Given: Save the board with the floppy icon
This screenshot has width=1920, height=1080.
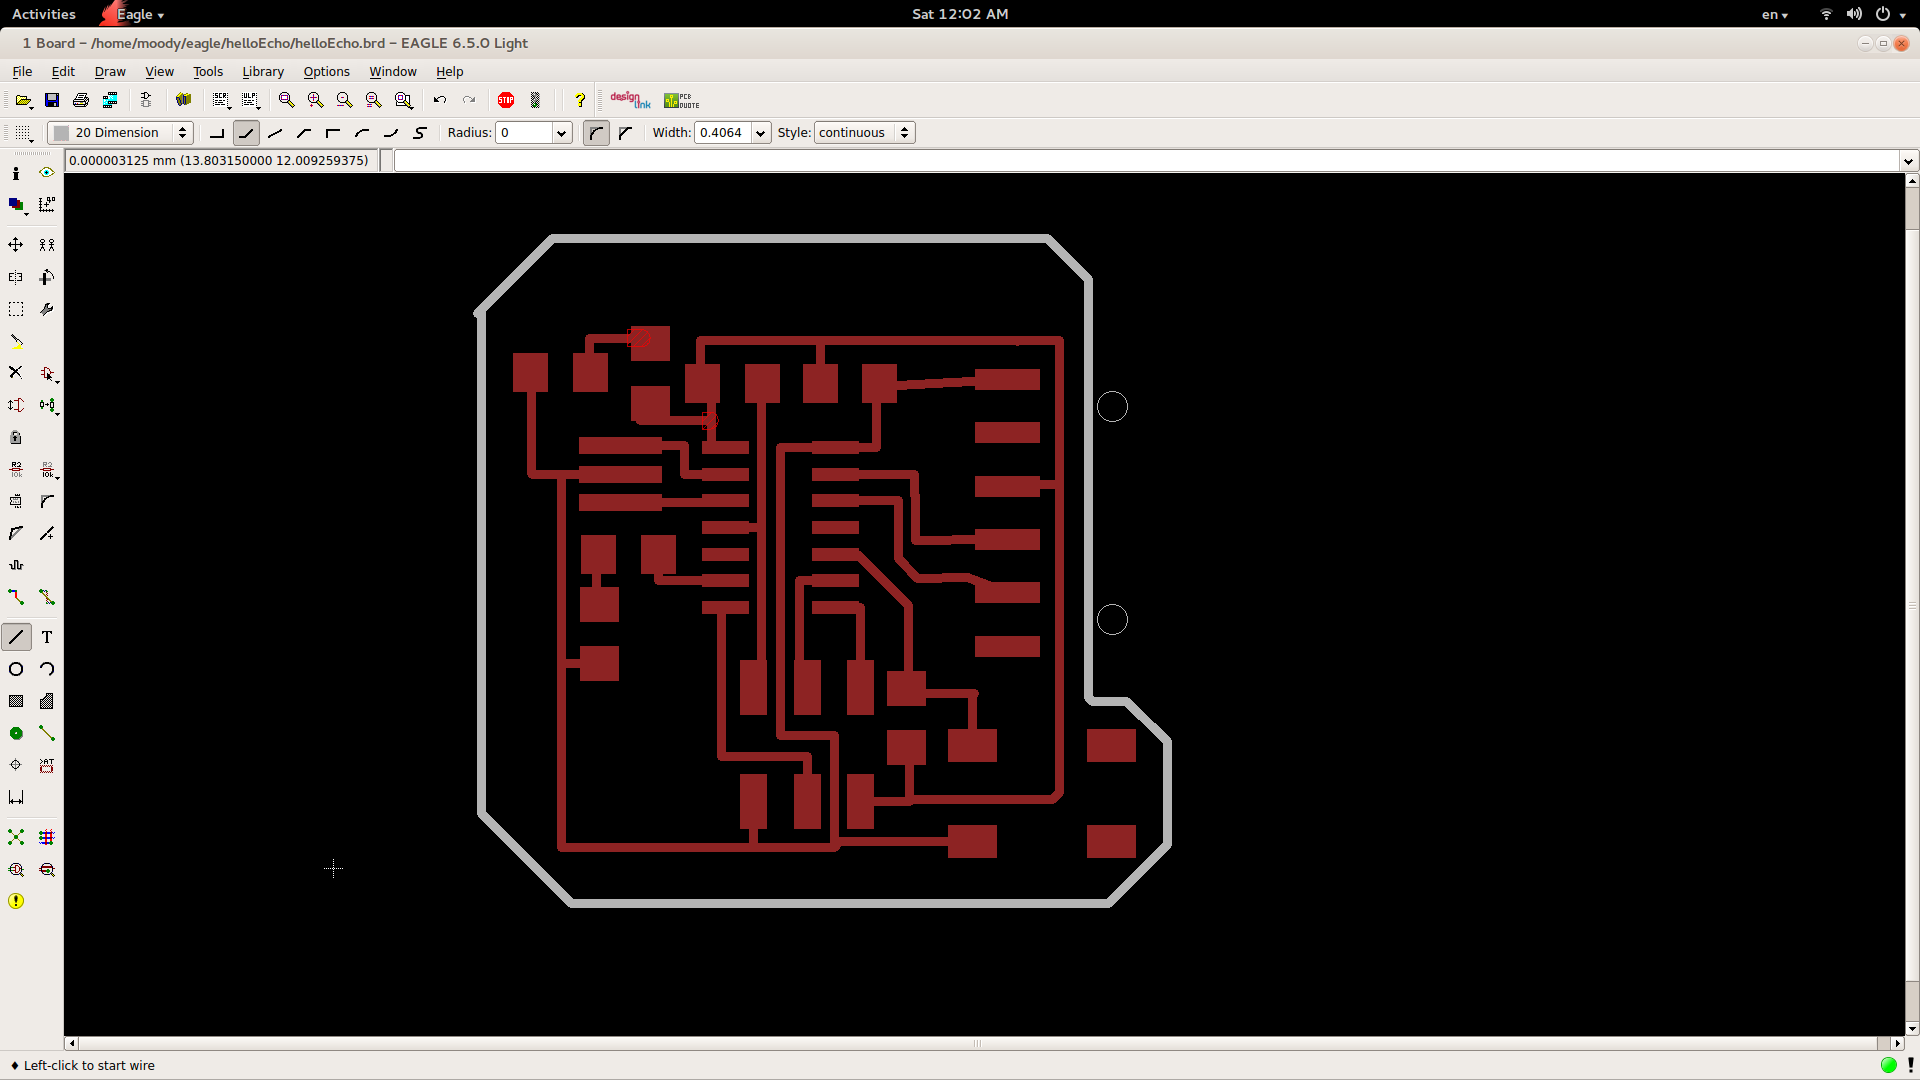Looking at the screenshot, I should 52,100.
